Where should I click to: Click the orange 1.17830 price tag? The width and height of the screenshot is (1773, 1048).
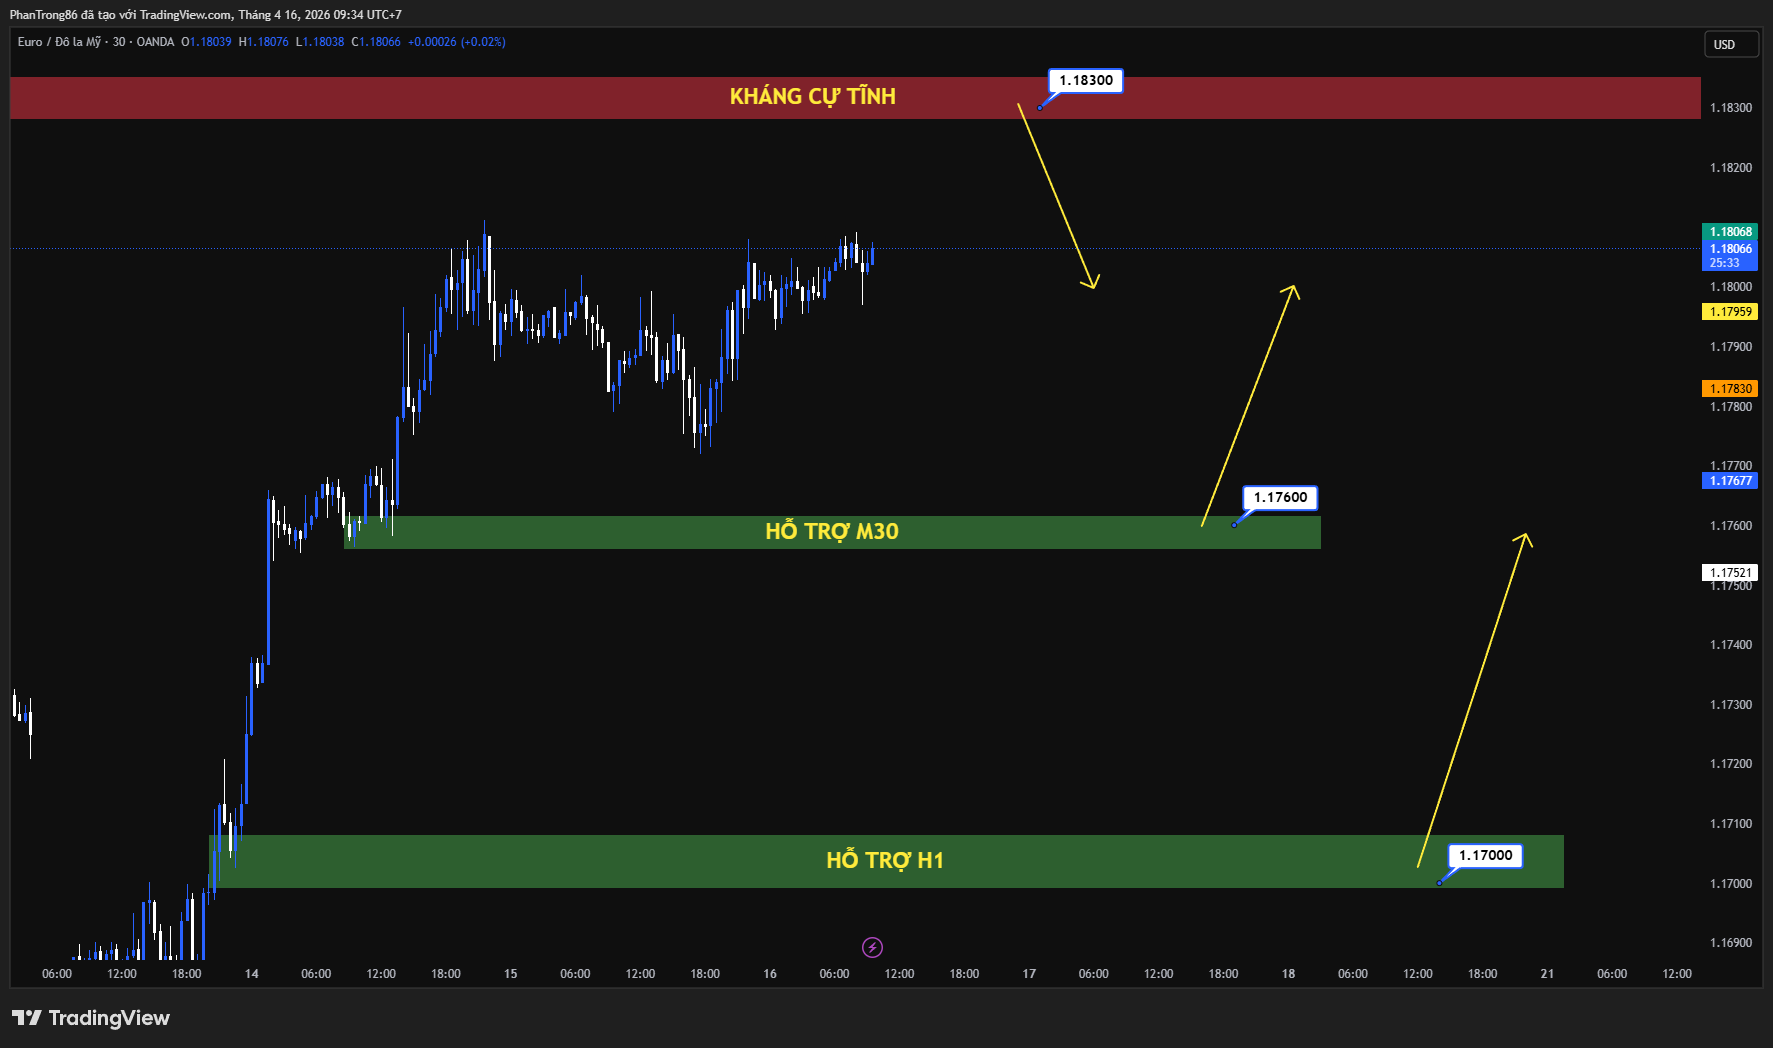pyautogui.click(x=1730, y=389)
